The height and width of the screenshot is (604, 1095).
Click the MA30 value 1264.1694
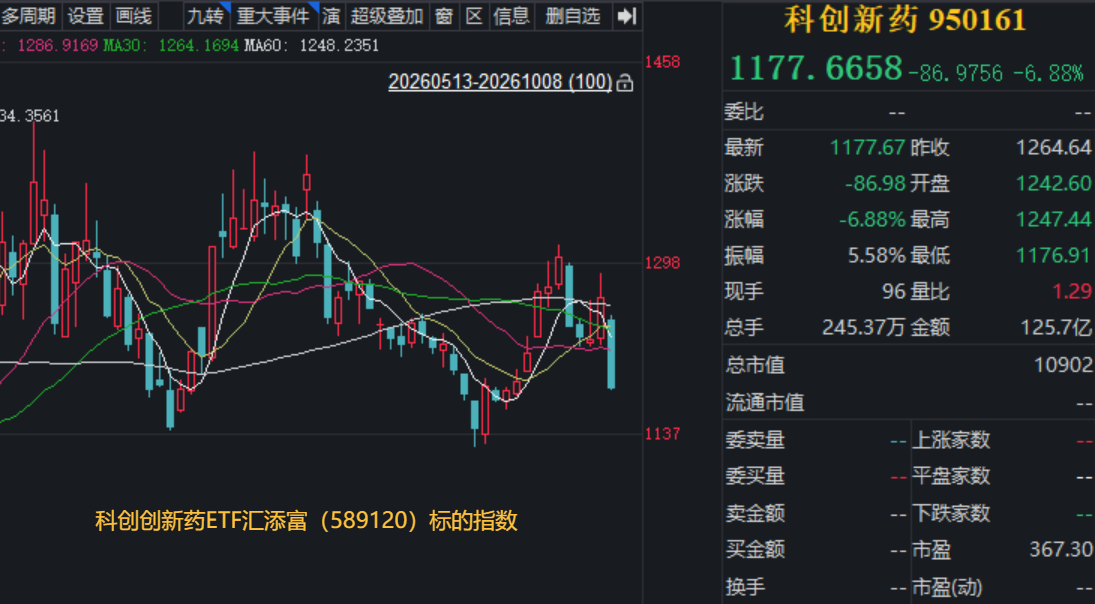[199, 46]
